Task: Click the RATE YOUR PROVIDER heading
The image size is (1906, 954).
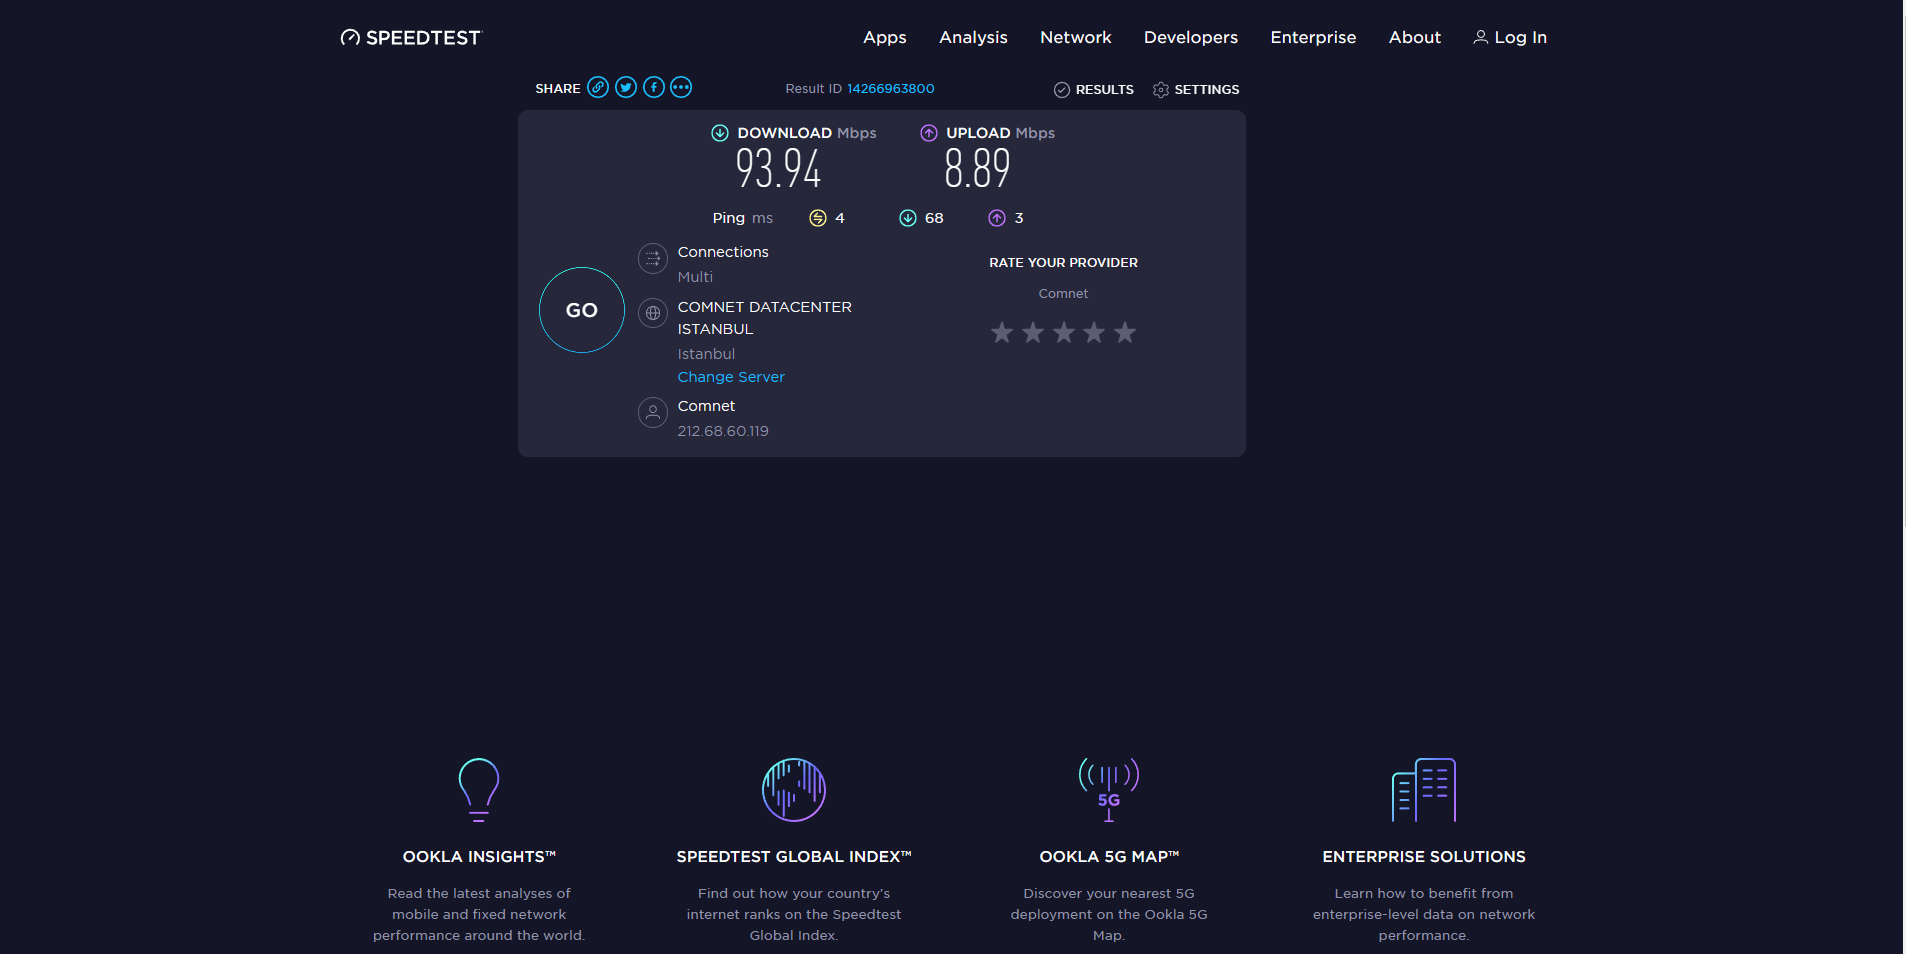Action: (1063, 263)
